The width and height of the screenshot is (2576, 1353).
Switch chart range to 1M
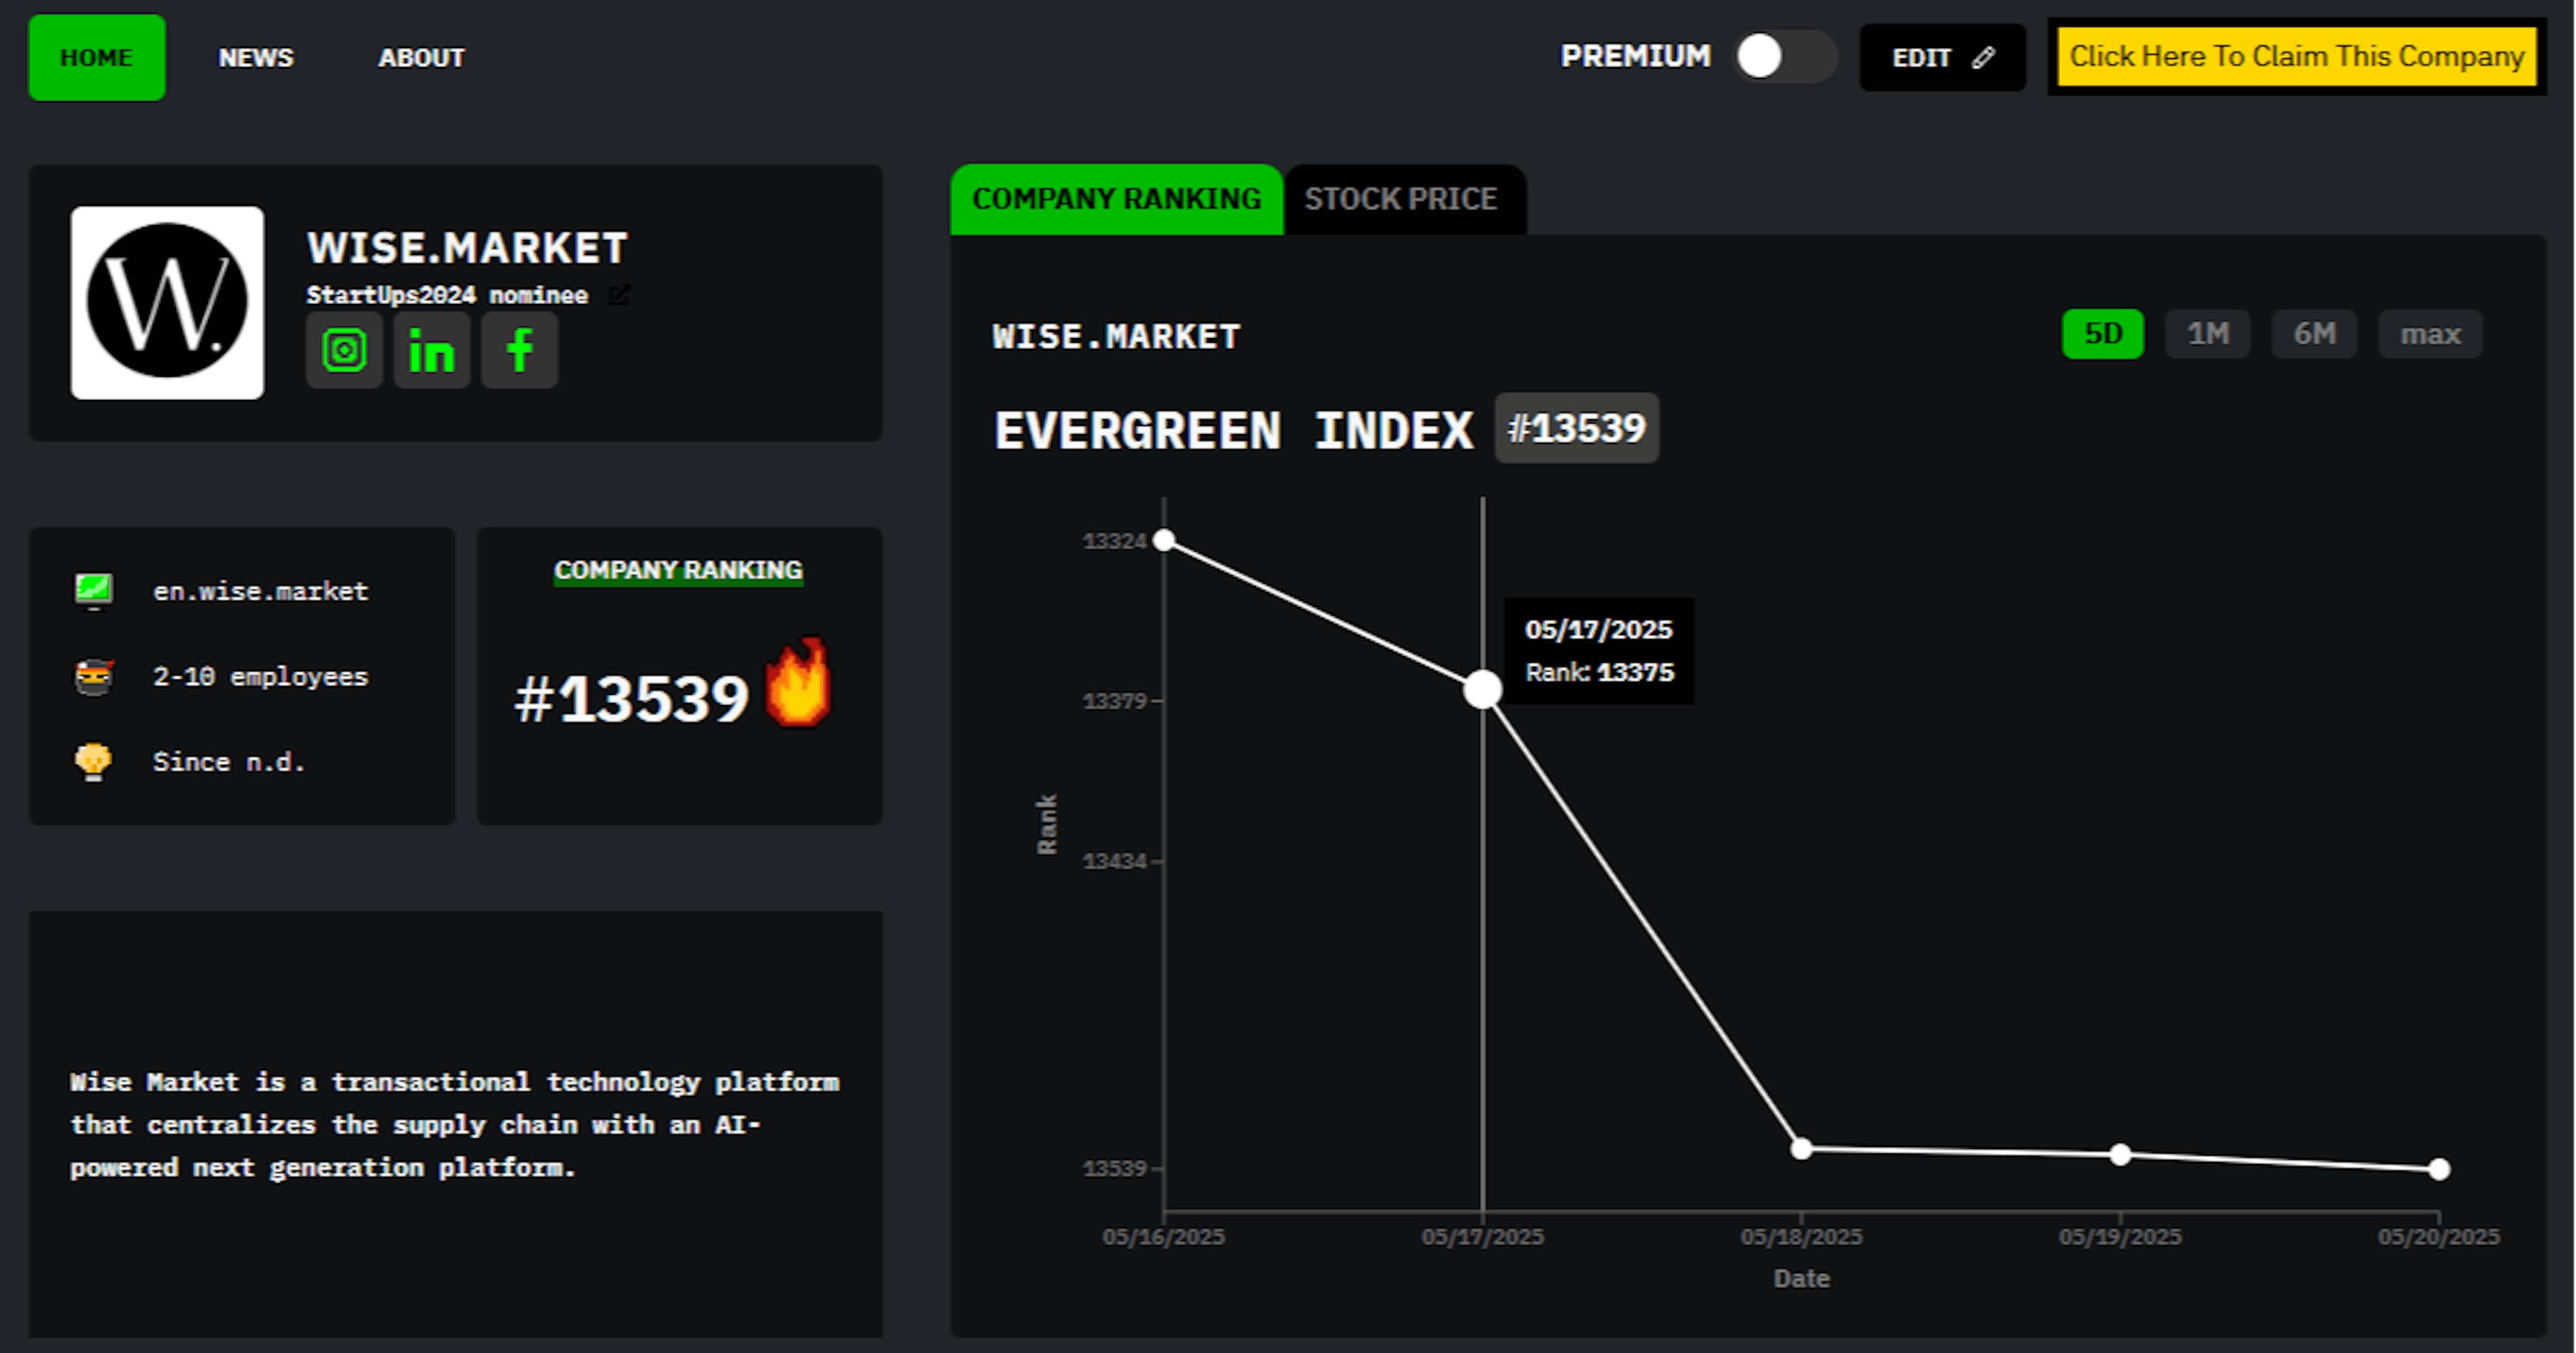tap(2207, 334)
